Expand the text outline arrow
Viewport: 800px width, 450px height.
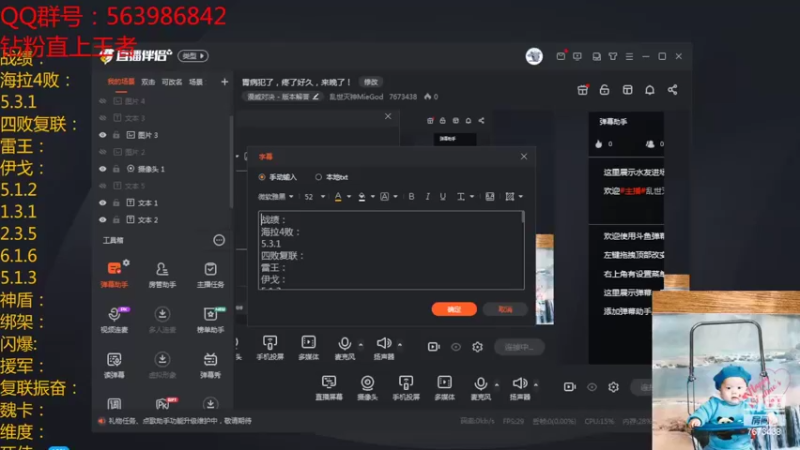pyautogui.click(x=395, y=196)
